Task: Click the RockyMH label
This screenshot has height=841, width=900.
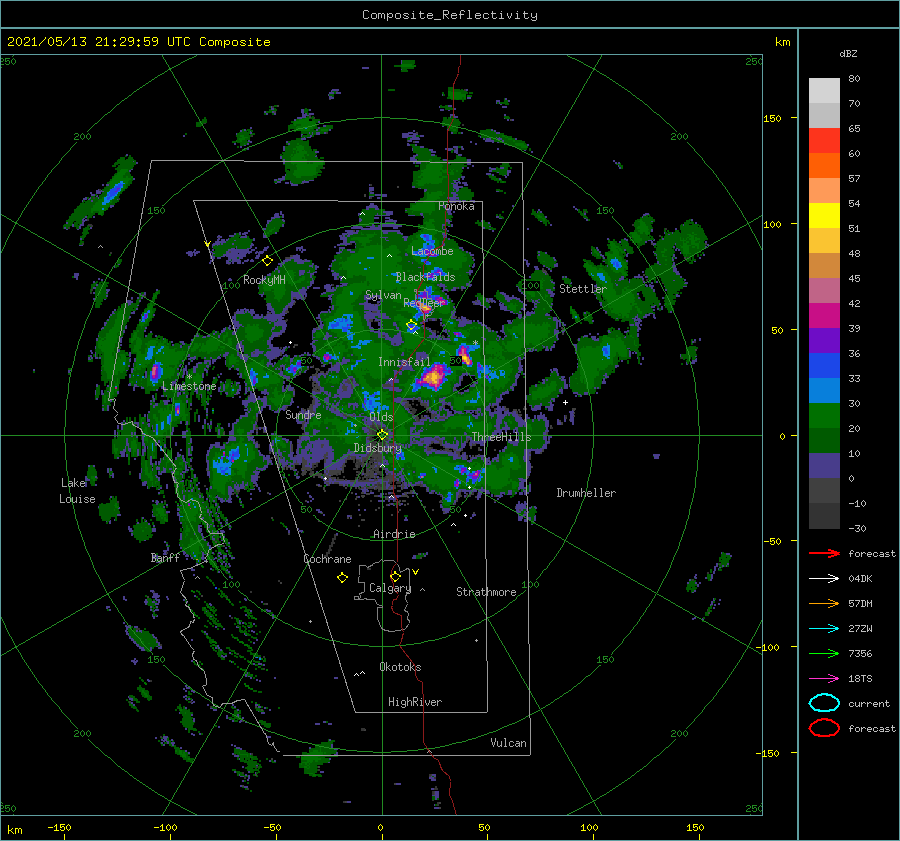Action: [264, 280]
